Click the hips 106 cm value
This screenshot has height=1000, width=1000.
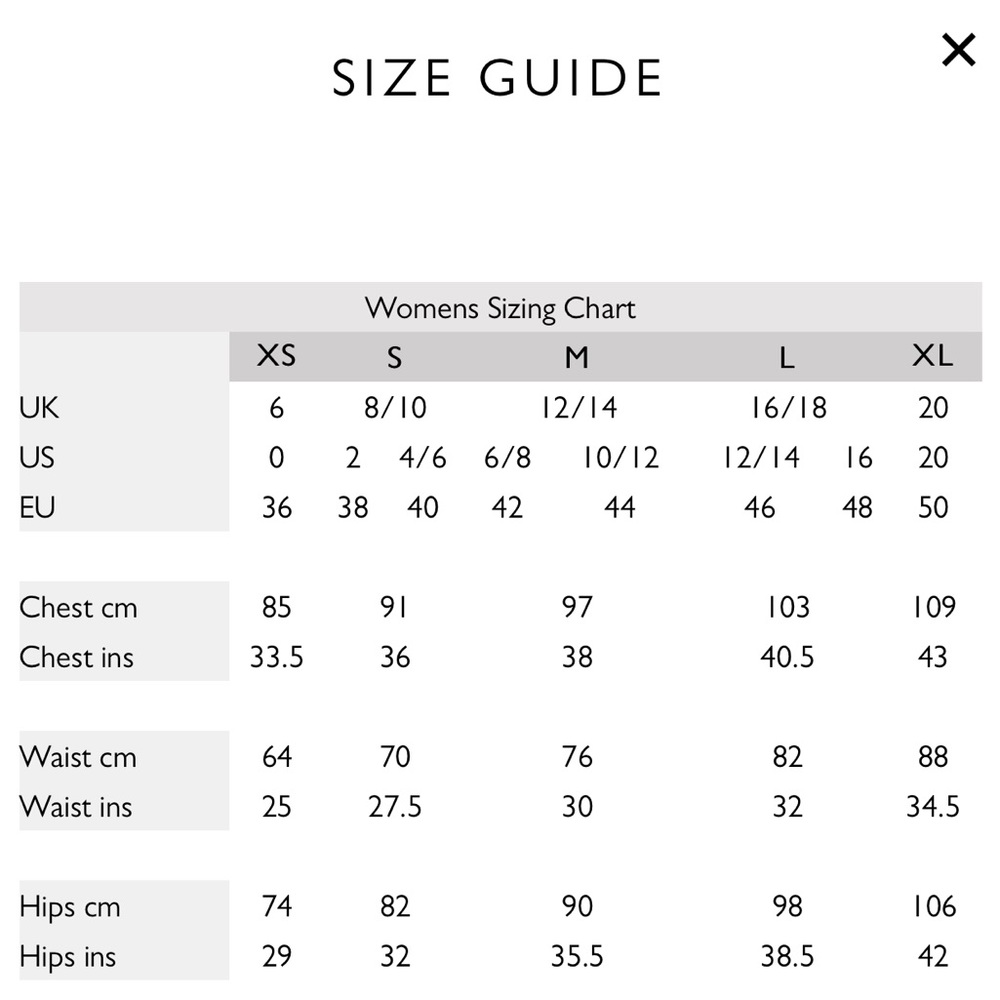[933, 906]
